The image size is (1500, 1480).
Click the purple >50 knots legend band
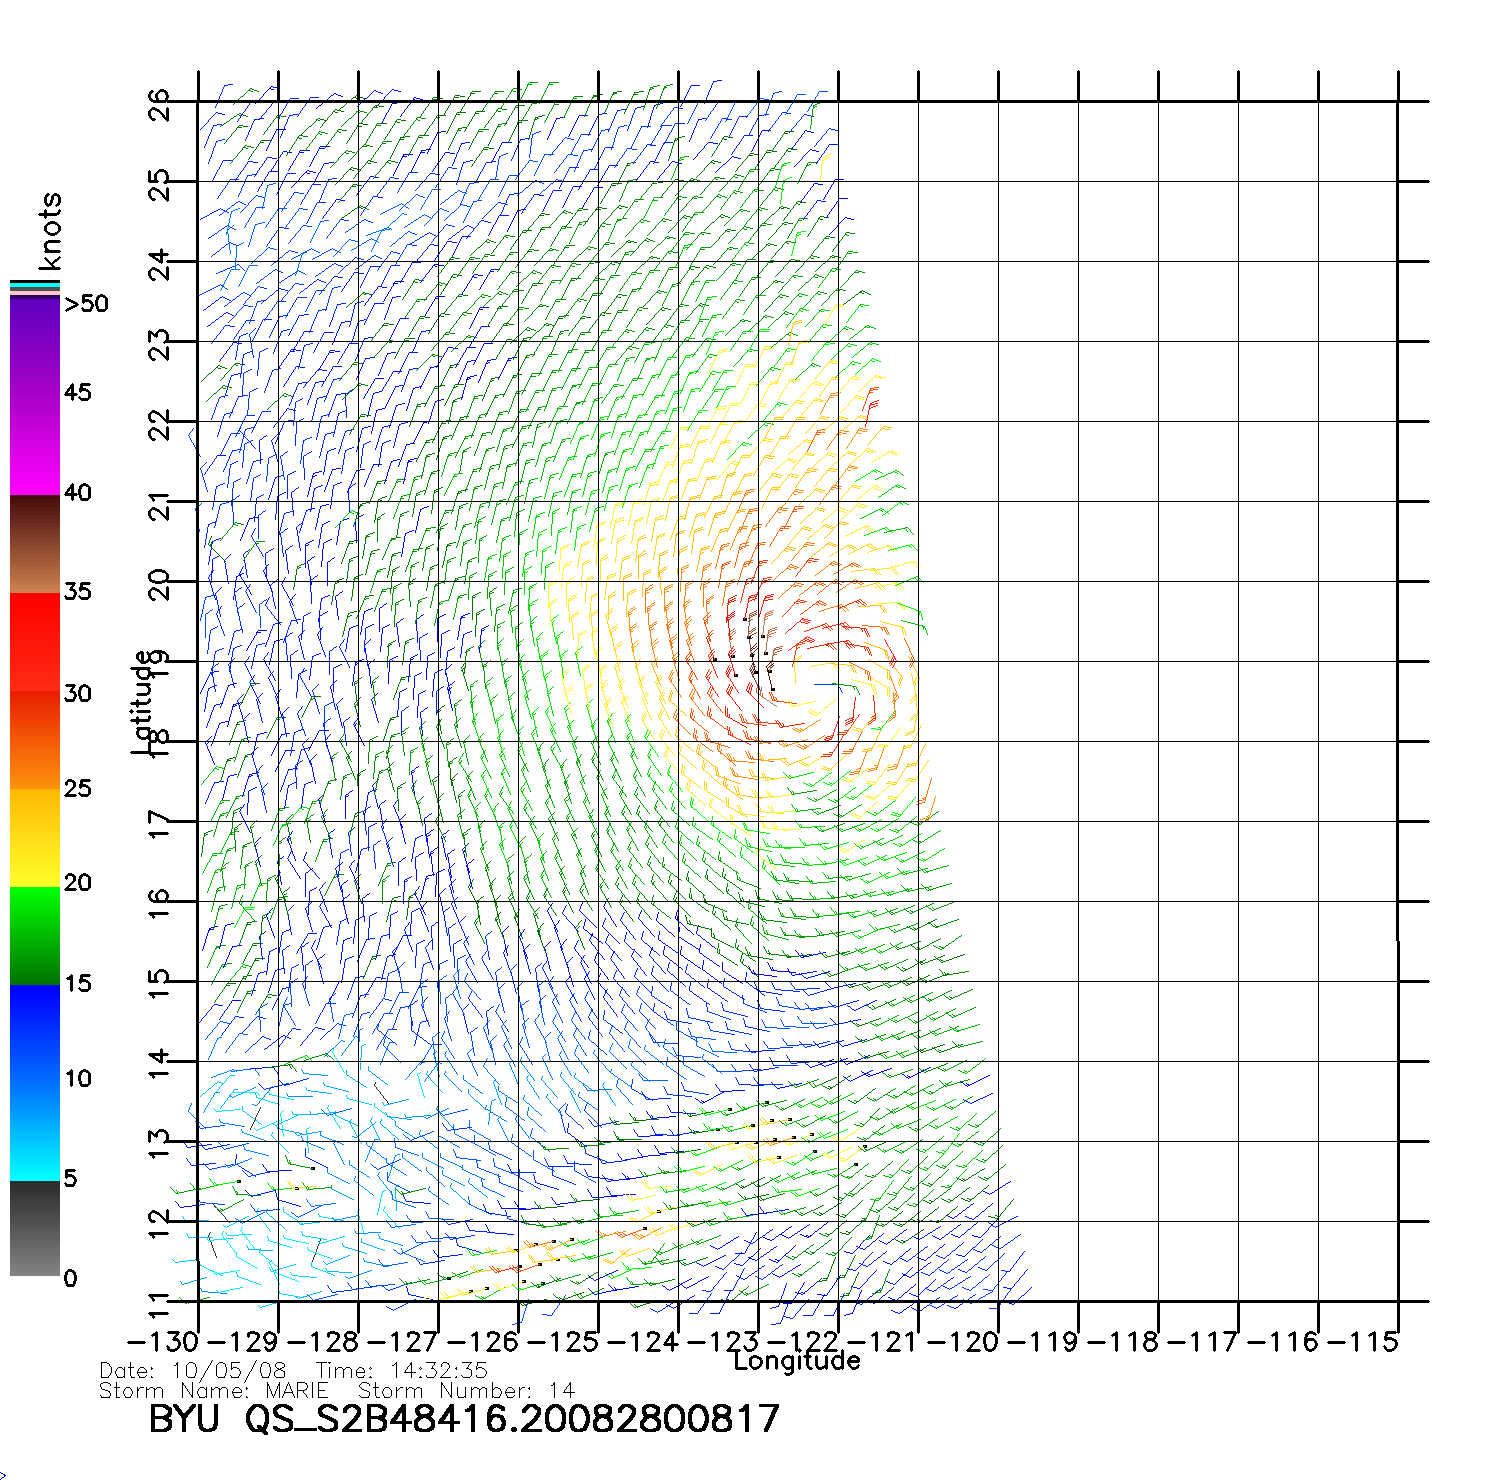pyautogui.click(x=35, y=345)
